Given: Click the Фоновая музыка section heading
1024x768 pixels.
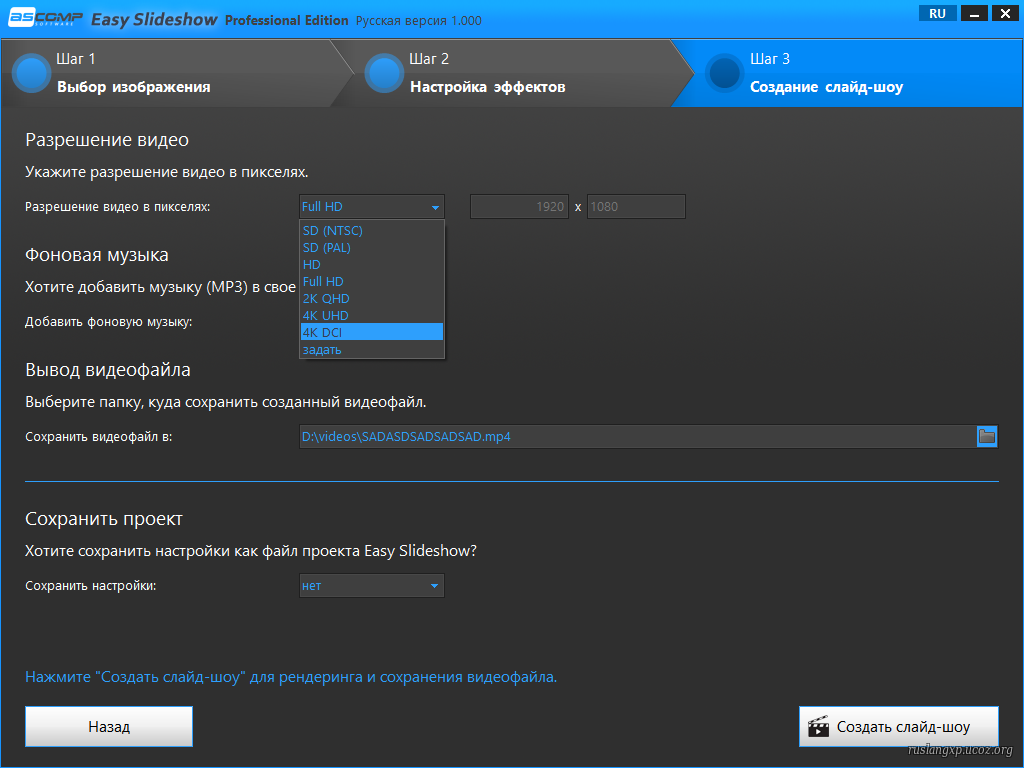Looking at the screenshot, I should click(x=97, y=255).
